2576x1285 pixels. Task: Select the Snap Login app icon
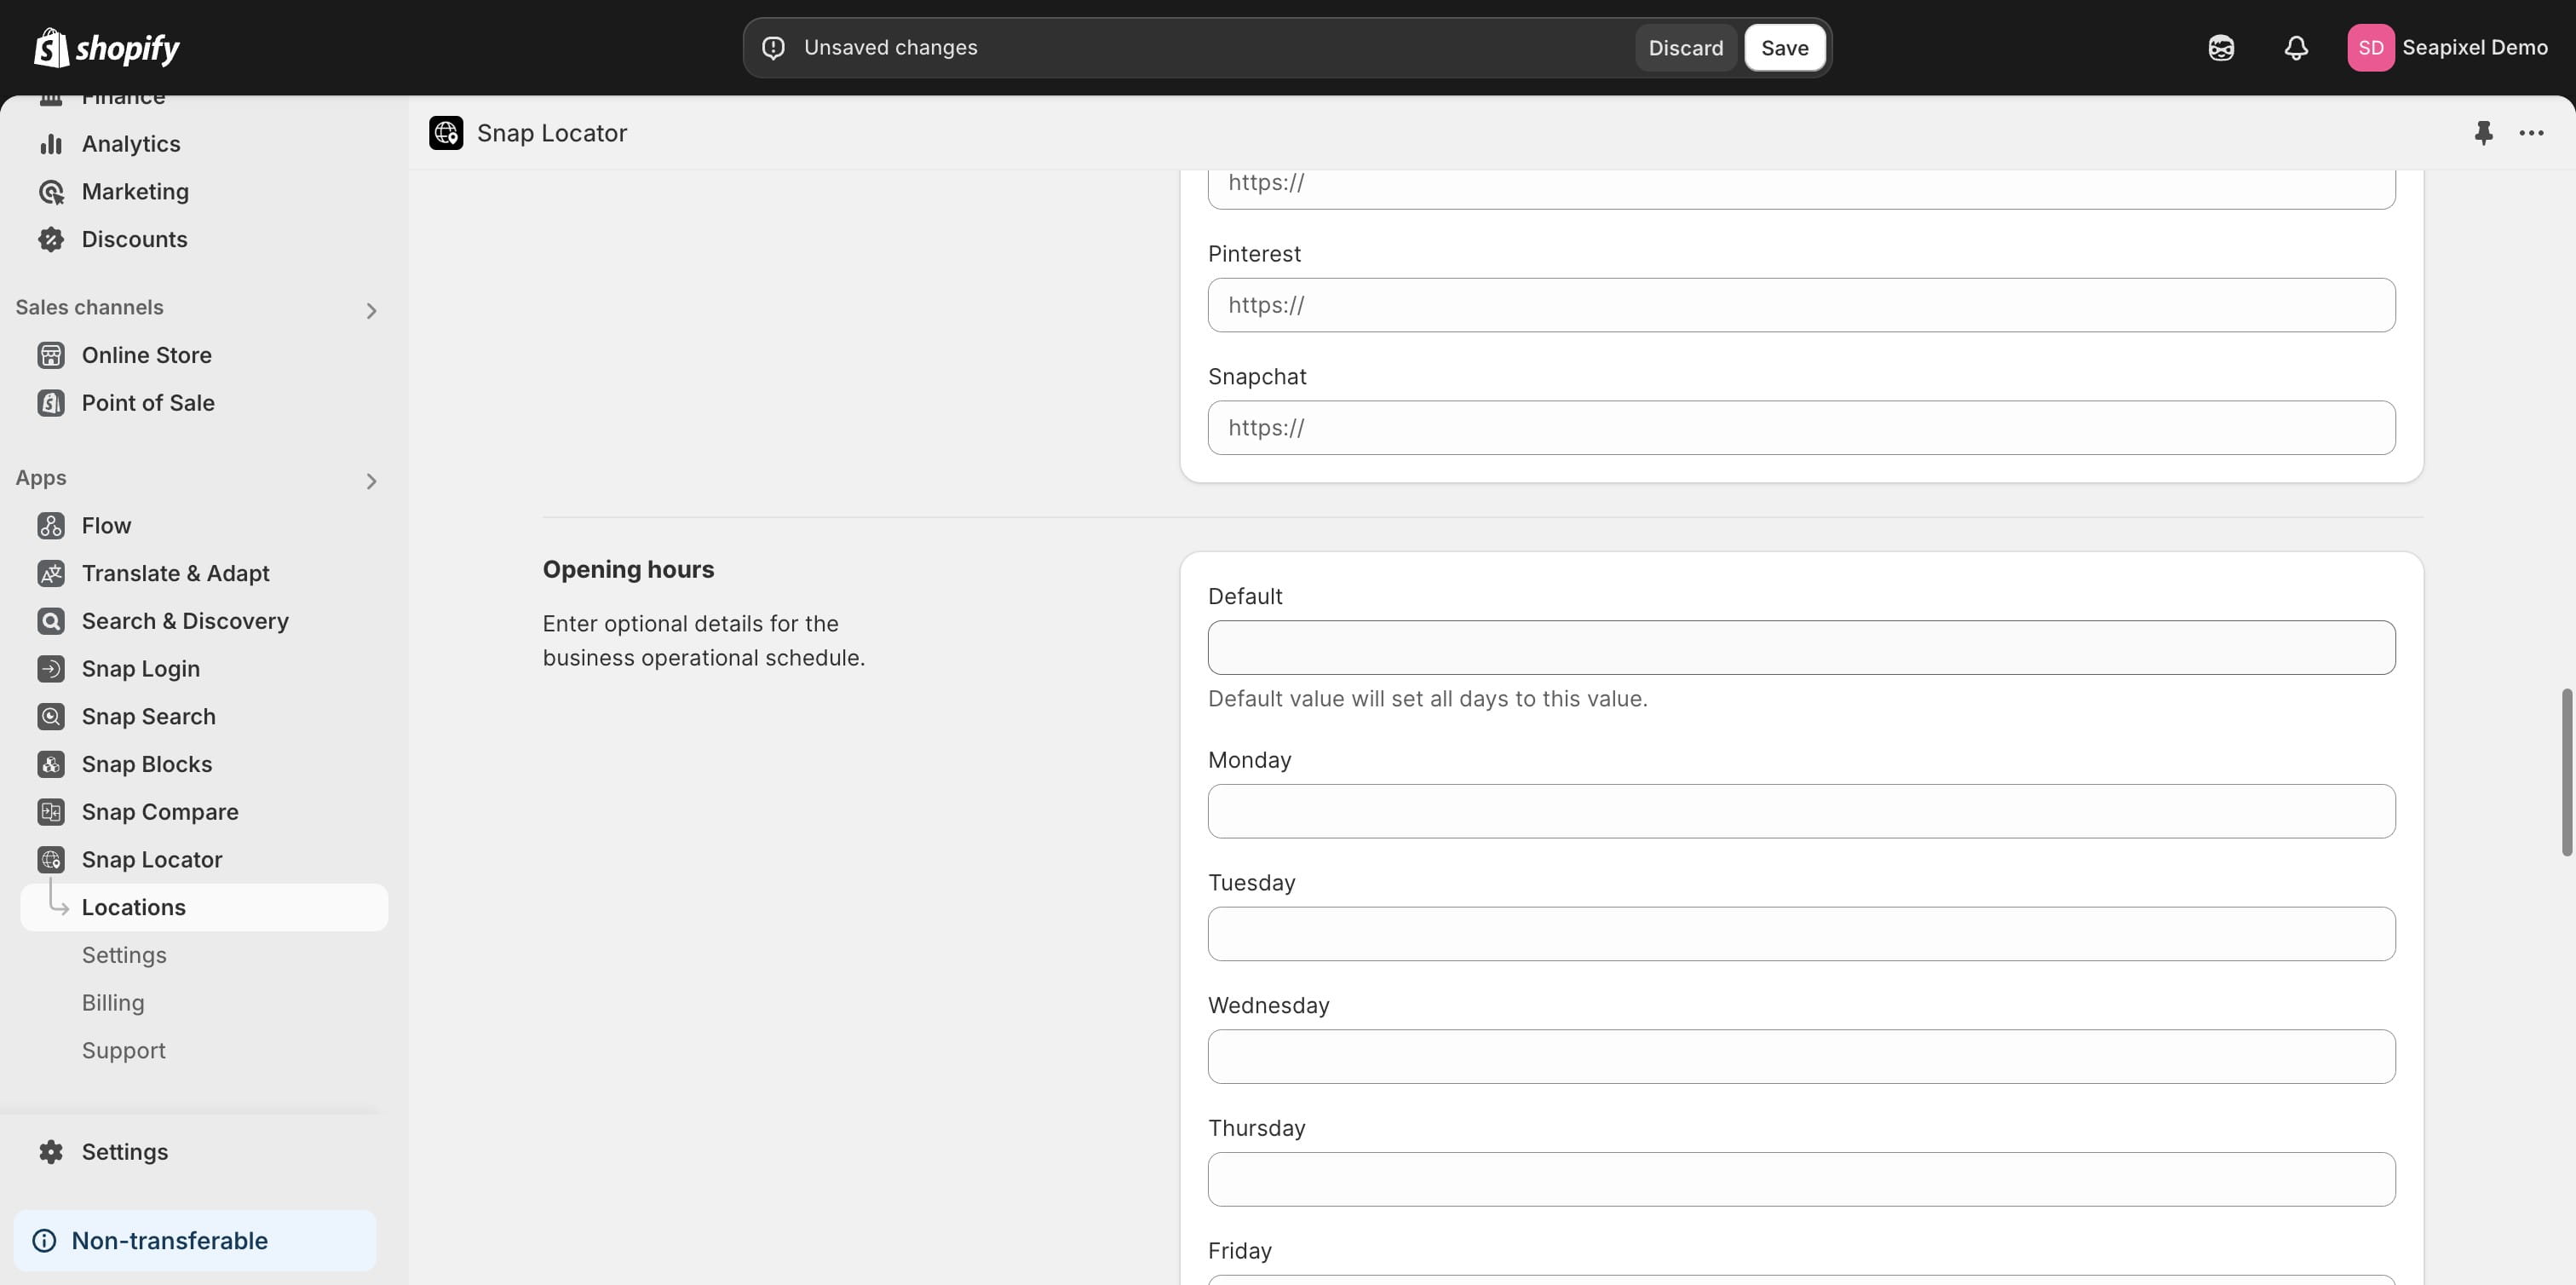click(51, 668)
